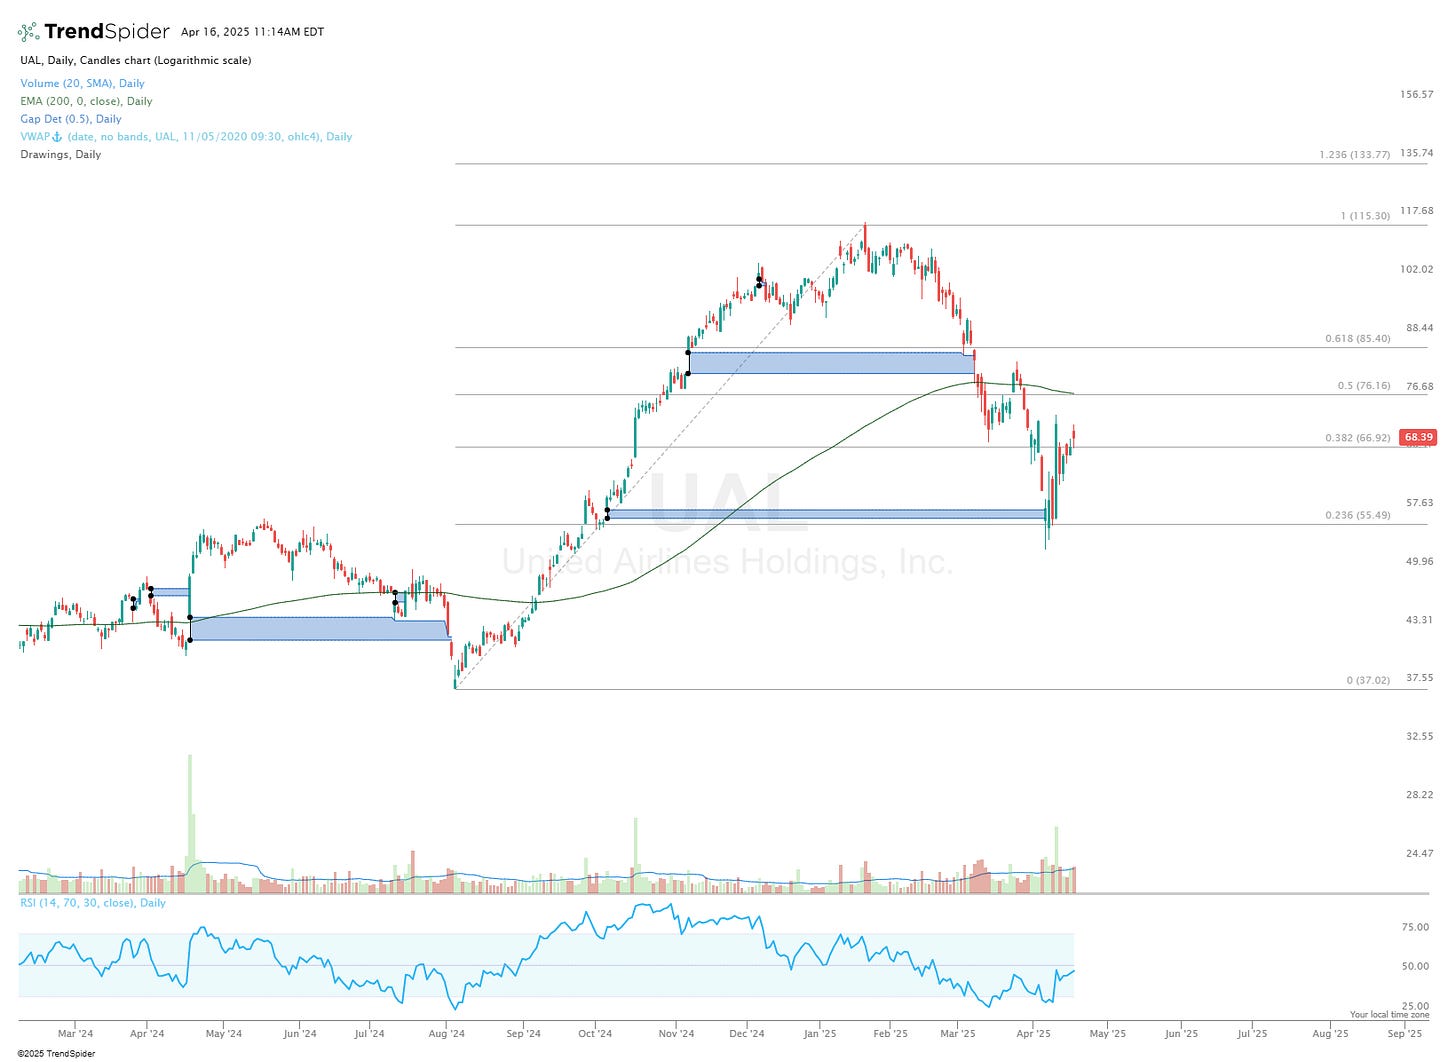
Task: Click the 43.31 price axis value
Action: [x=1419, y=620]
